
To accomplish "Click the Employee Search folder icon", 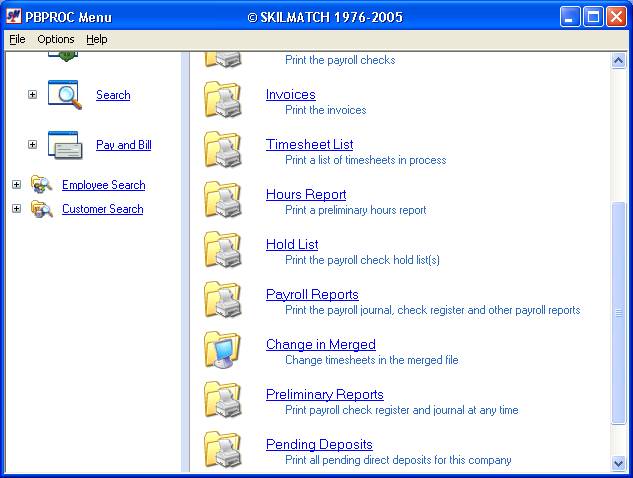I will coord(42,184).
